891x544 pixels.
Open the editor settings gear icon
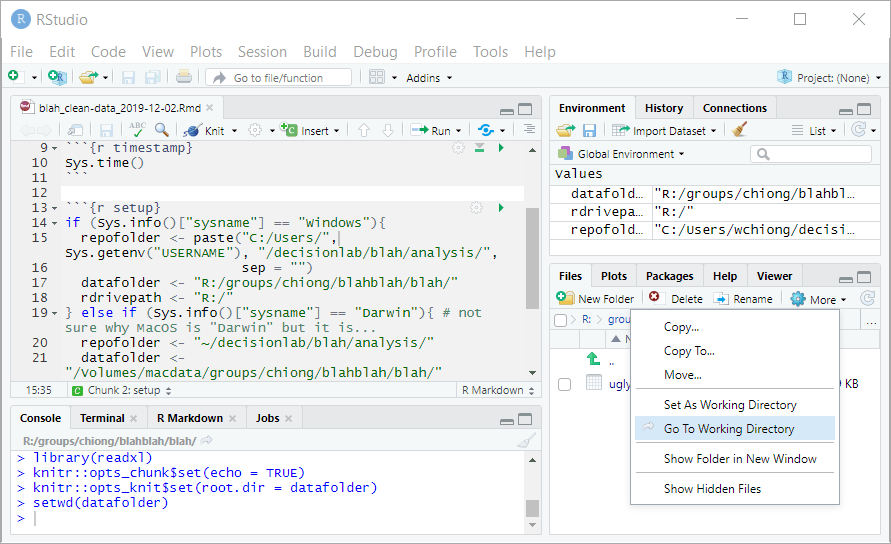pyautogui.click(x=255, y=131)
